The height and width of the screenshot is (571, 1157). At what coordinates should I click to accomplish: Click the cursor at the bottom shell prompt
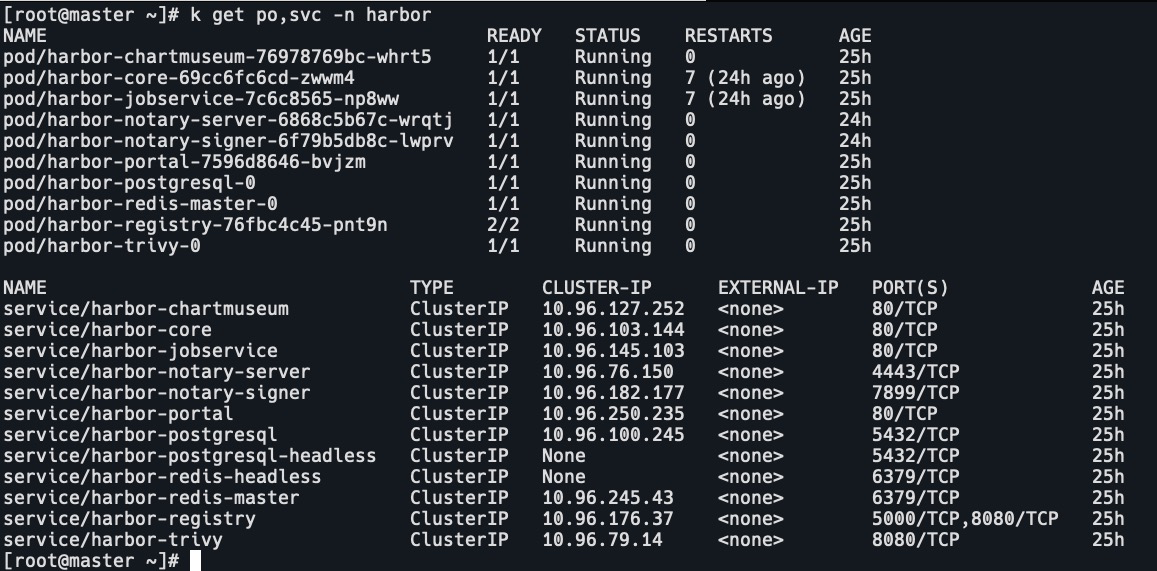click(x=195, y=561)
